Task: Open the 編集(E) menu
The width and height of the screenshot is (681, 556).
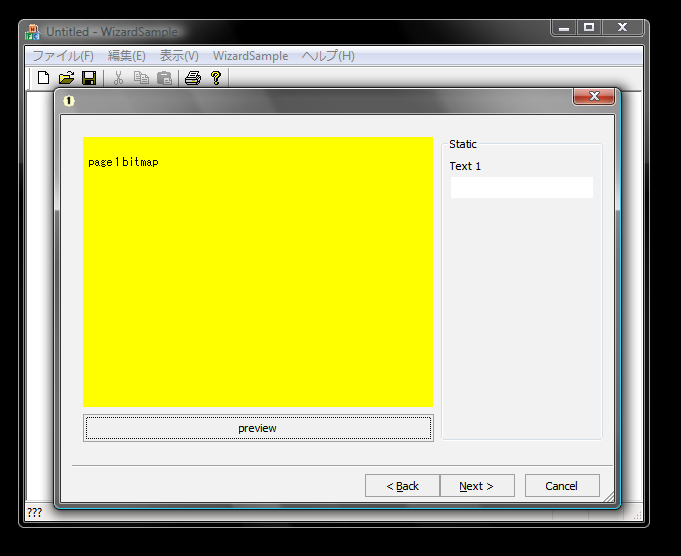Action: (126, 56)
